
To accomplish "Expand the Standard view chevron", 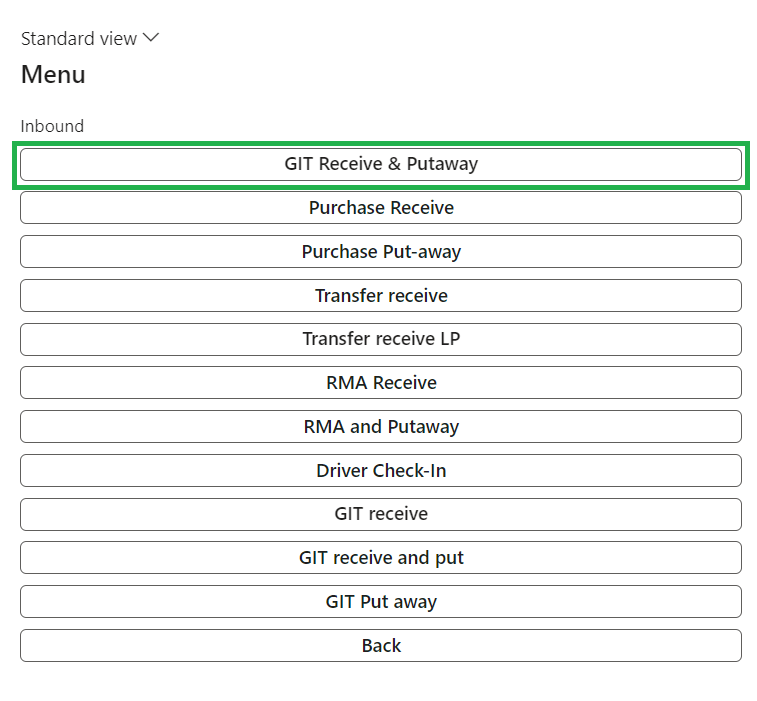I will pos(151,38).
